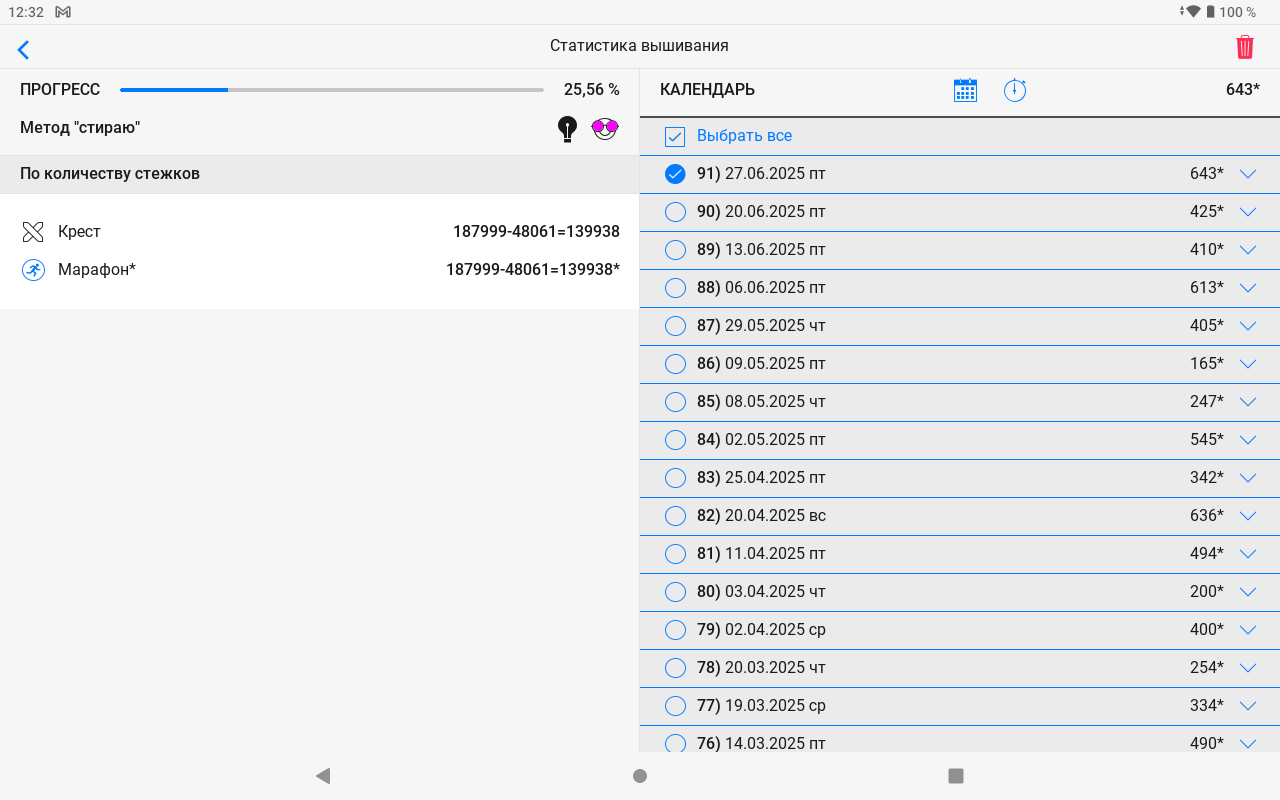Tap the back arrow icon

click(x=24, y=49)
